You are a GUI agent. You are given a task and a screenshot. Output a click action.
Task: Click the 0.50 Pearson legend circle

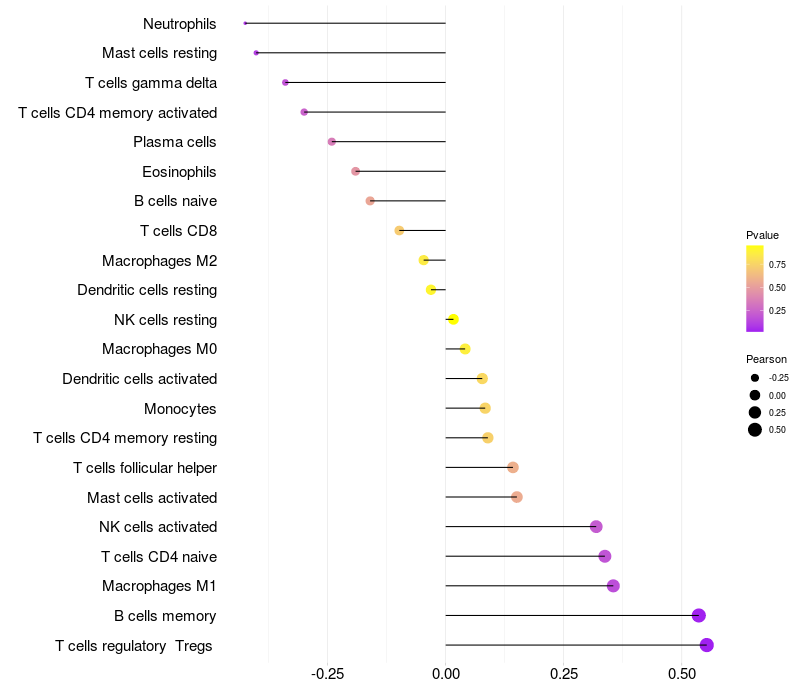click(x=755, y=430)
